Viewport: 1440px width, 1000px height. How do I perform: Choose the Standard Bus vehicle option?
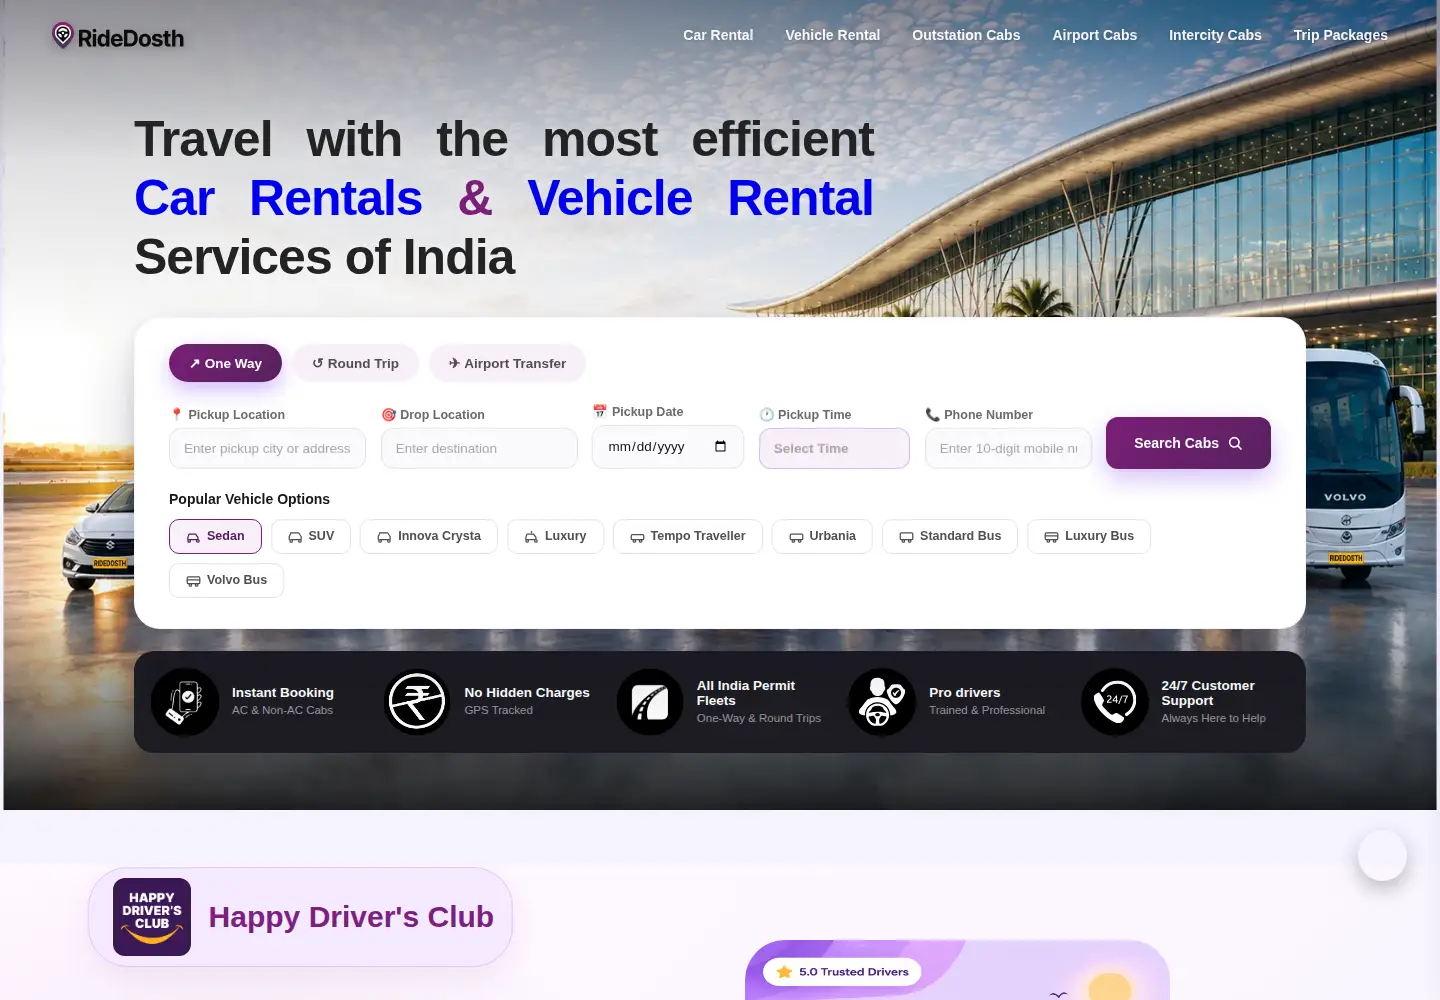coord(950,536)
